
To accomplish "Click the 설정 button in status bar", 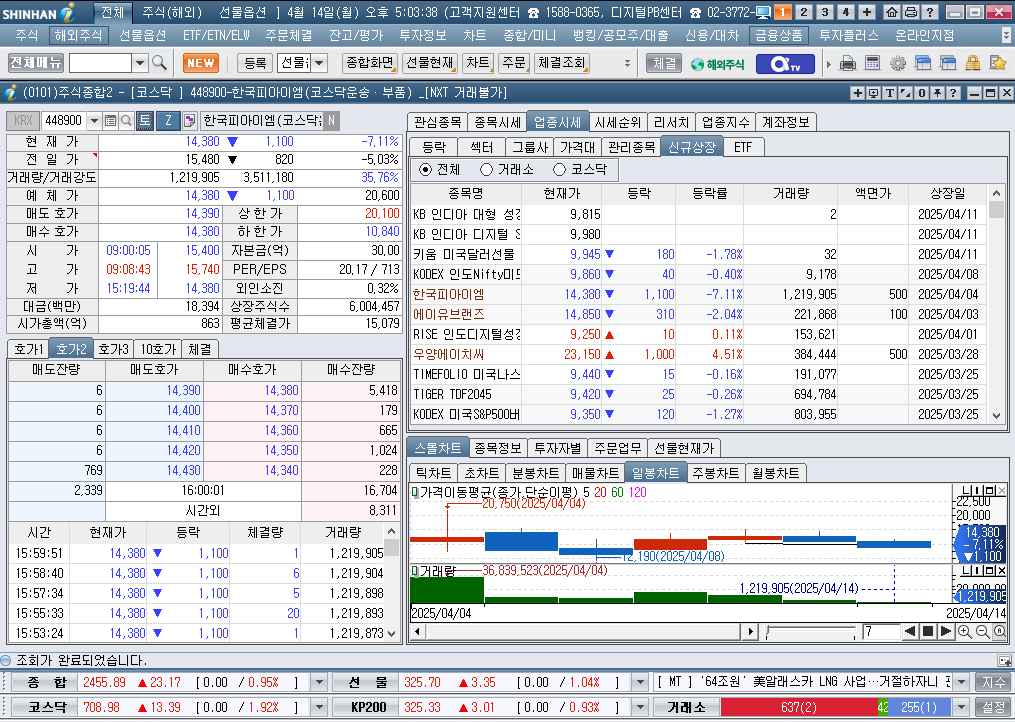I will 993,707.
